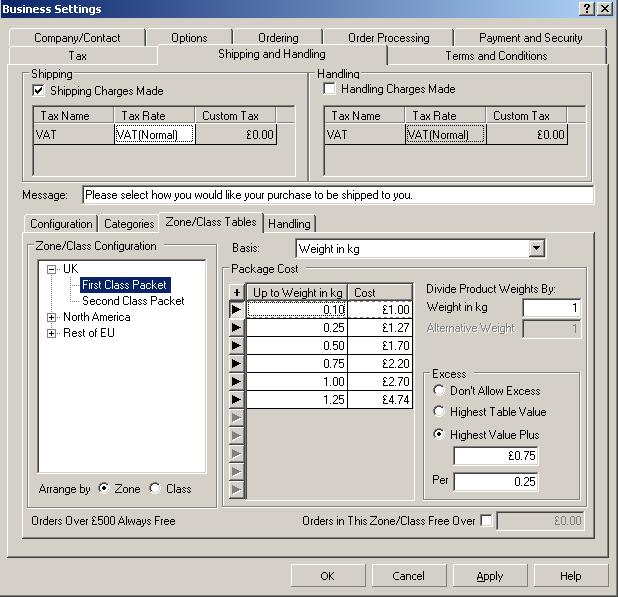Open the Categories sub-tab
This screenshot has height=597, width=618.
pyautogui.click(x=129, y=224)
